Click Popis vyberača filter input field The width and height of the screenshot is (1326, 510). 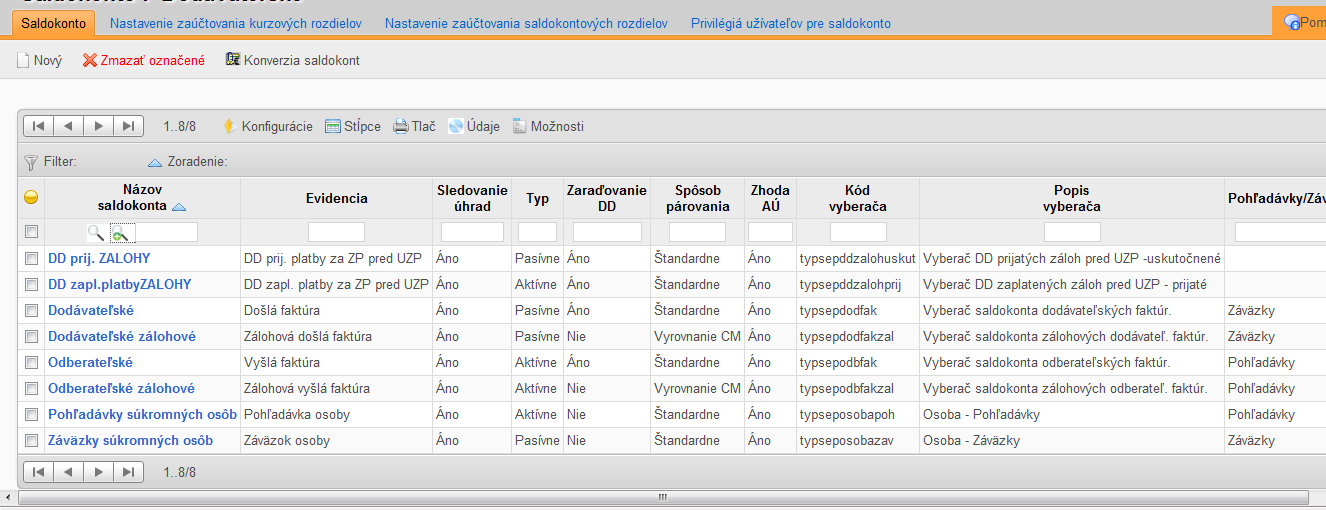[x=1072, y=232]
